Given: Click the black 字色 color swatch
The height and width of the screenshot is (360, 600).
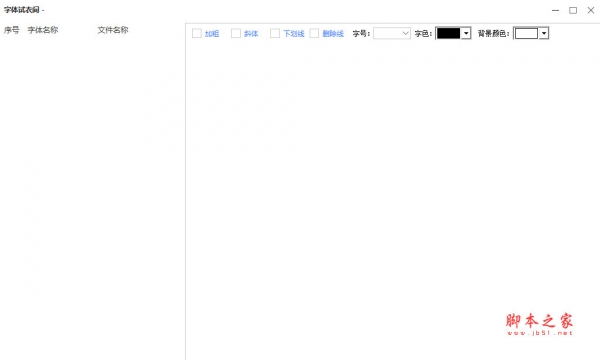Looking at the screenshot, I should pos(448,33).
